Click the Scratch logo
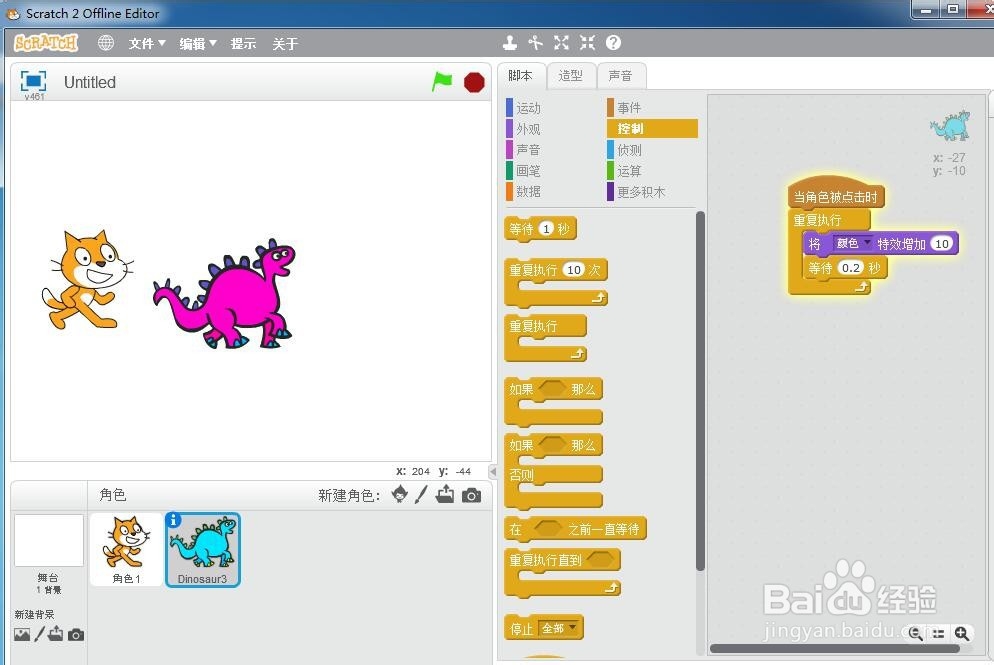 click(x=46, y=43)
